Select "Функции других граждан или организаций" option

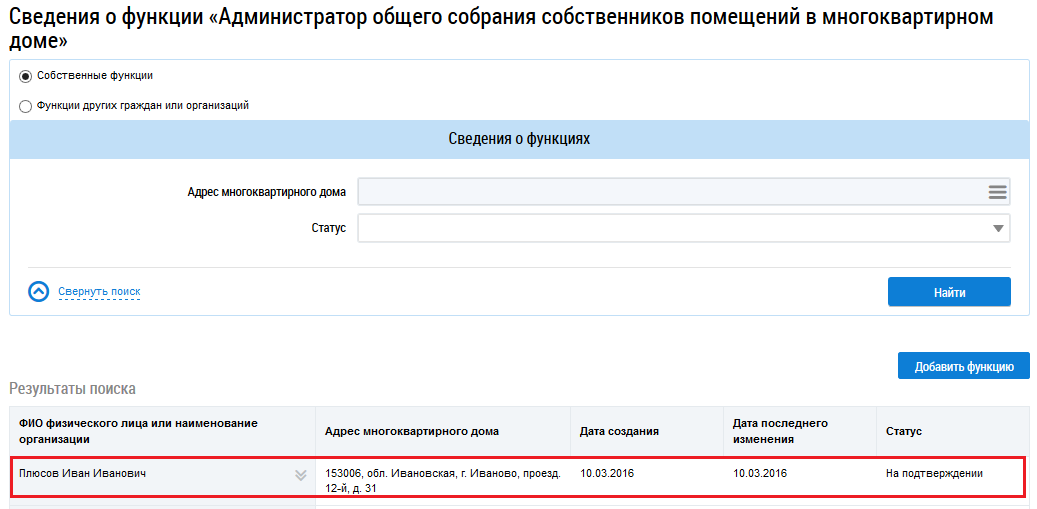click(x=26, y=105)
